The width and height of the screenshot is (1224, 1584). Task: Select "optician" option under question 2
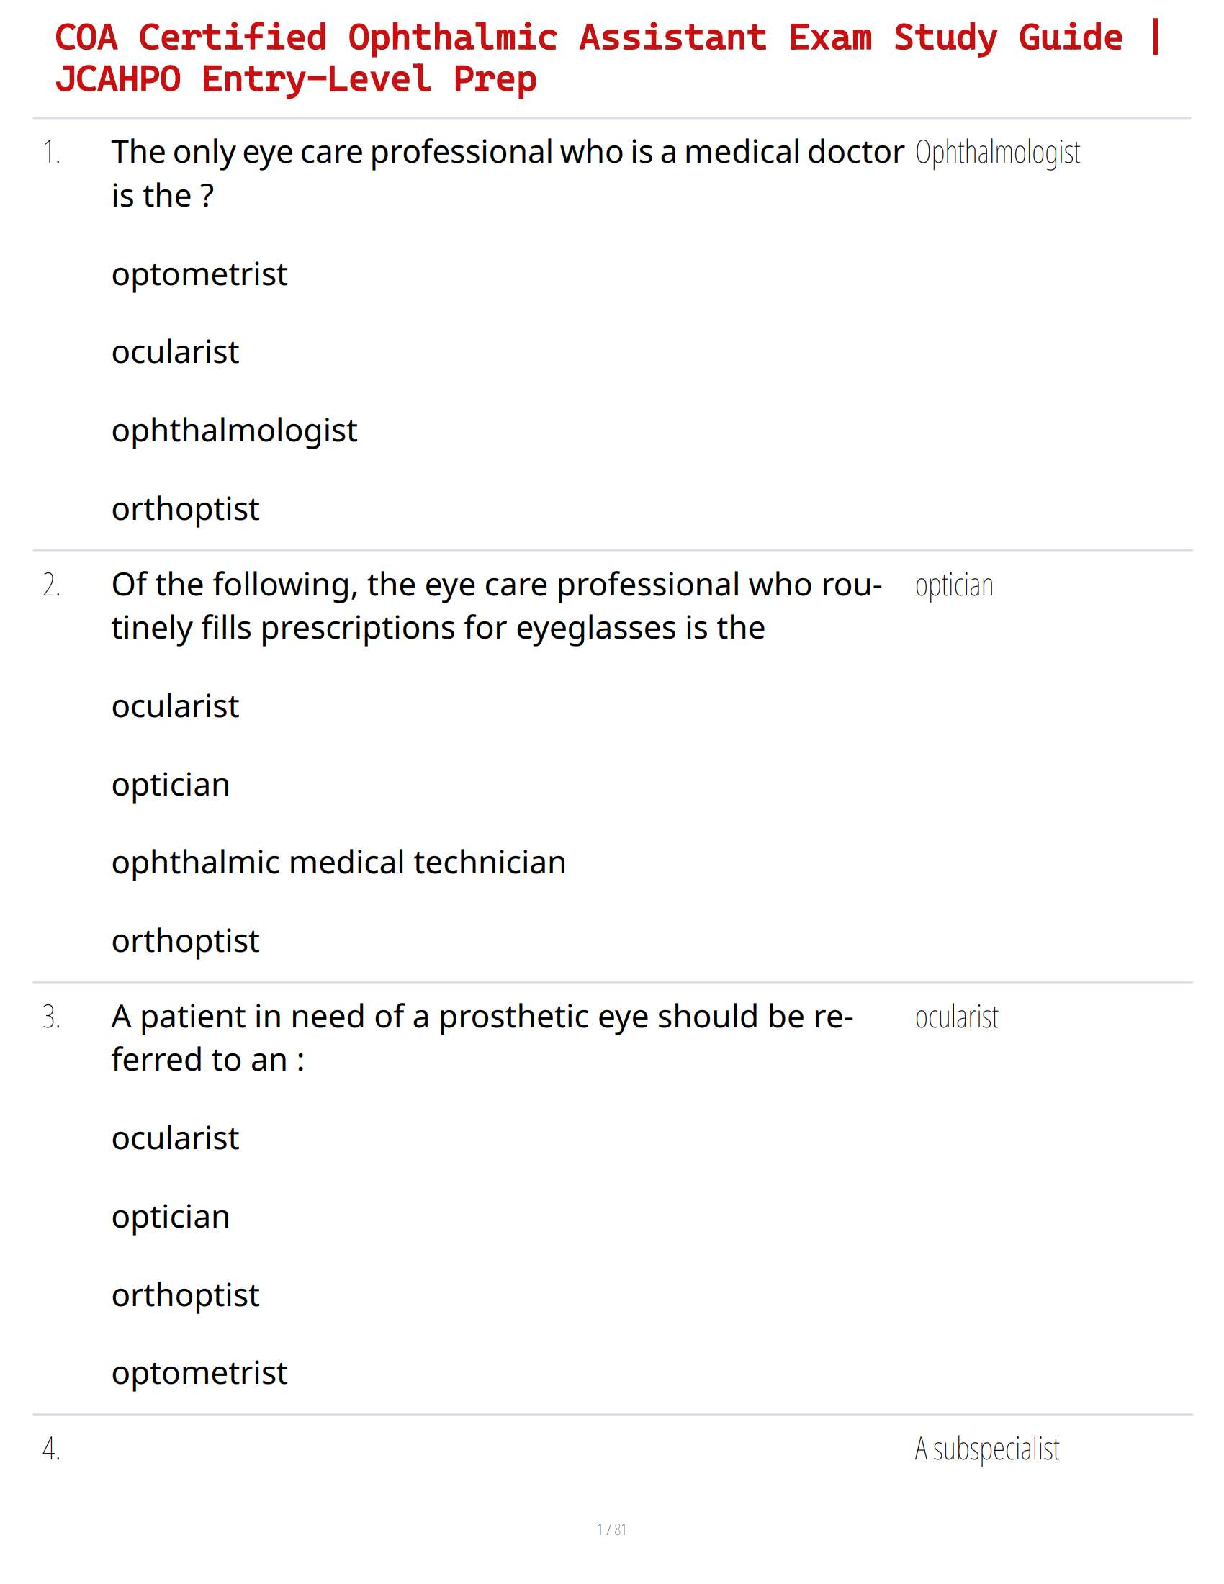pos(170,785)
